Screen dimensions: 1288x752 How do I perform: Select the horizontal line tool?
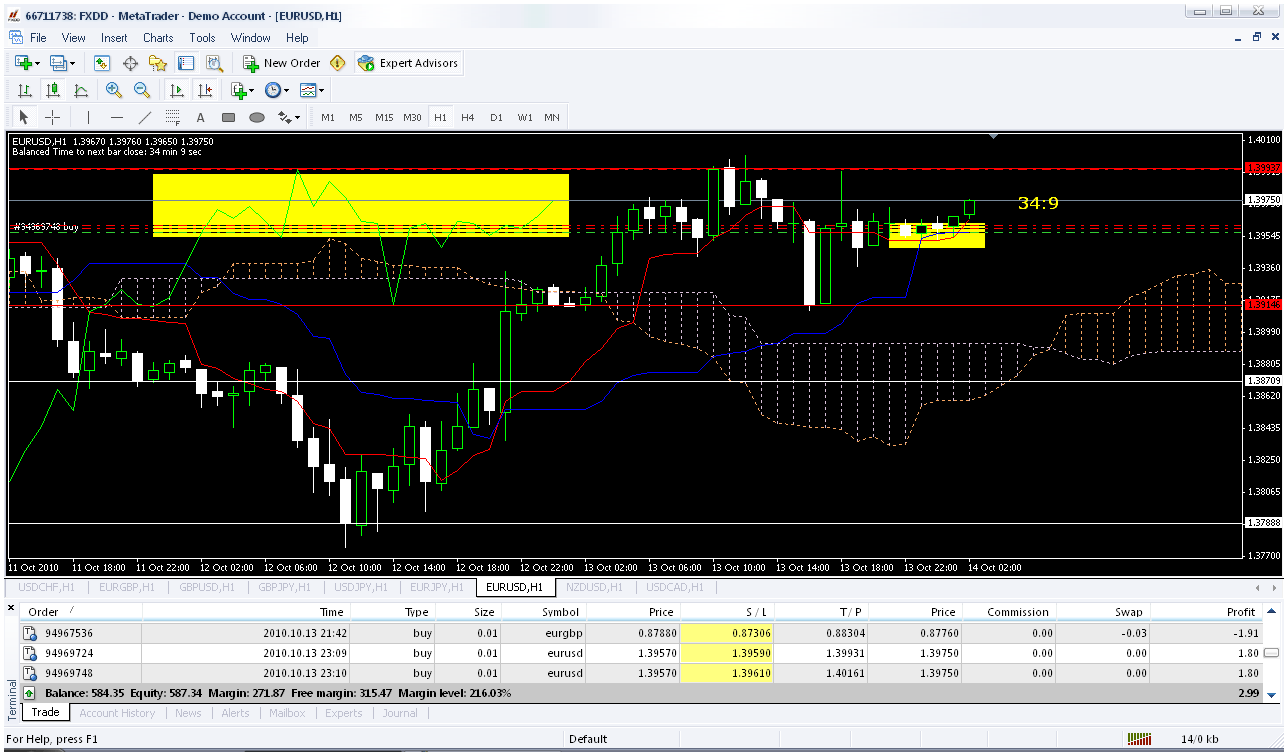[116, 117]
